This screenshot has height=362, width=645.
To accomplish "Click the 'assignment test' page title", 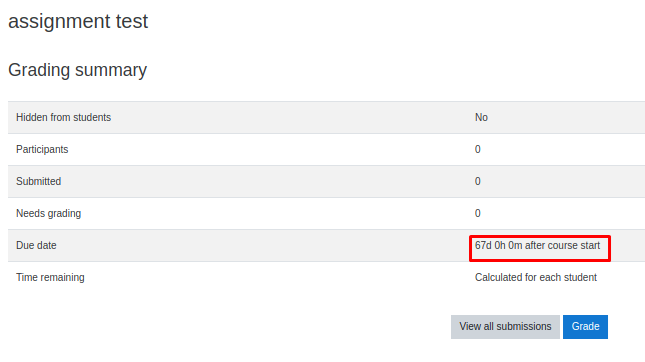I will [78, 21].
